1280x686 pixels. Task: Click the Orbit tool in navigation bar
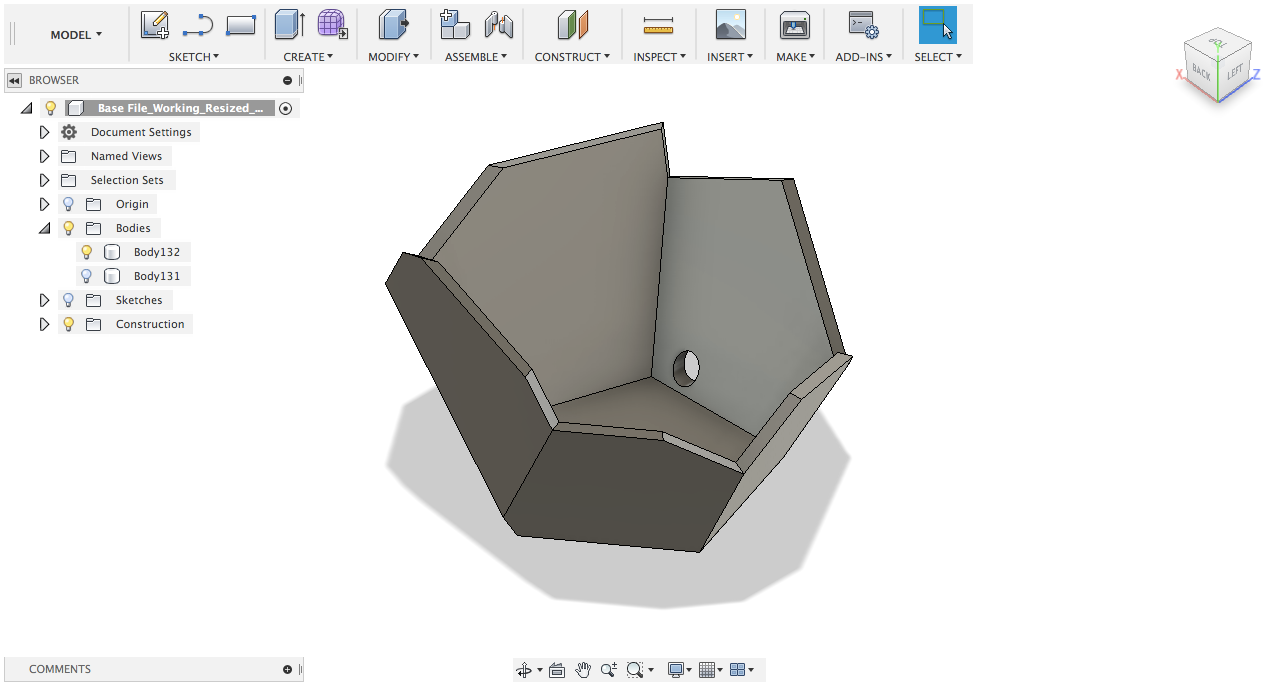pyautogui.click(x=523, y=670)
